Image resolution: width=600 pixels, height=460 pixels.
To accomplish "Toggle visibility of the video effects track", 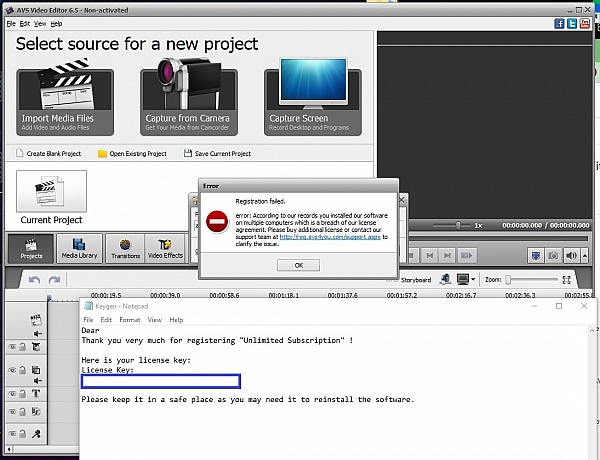I will (12, 347).
